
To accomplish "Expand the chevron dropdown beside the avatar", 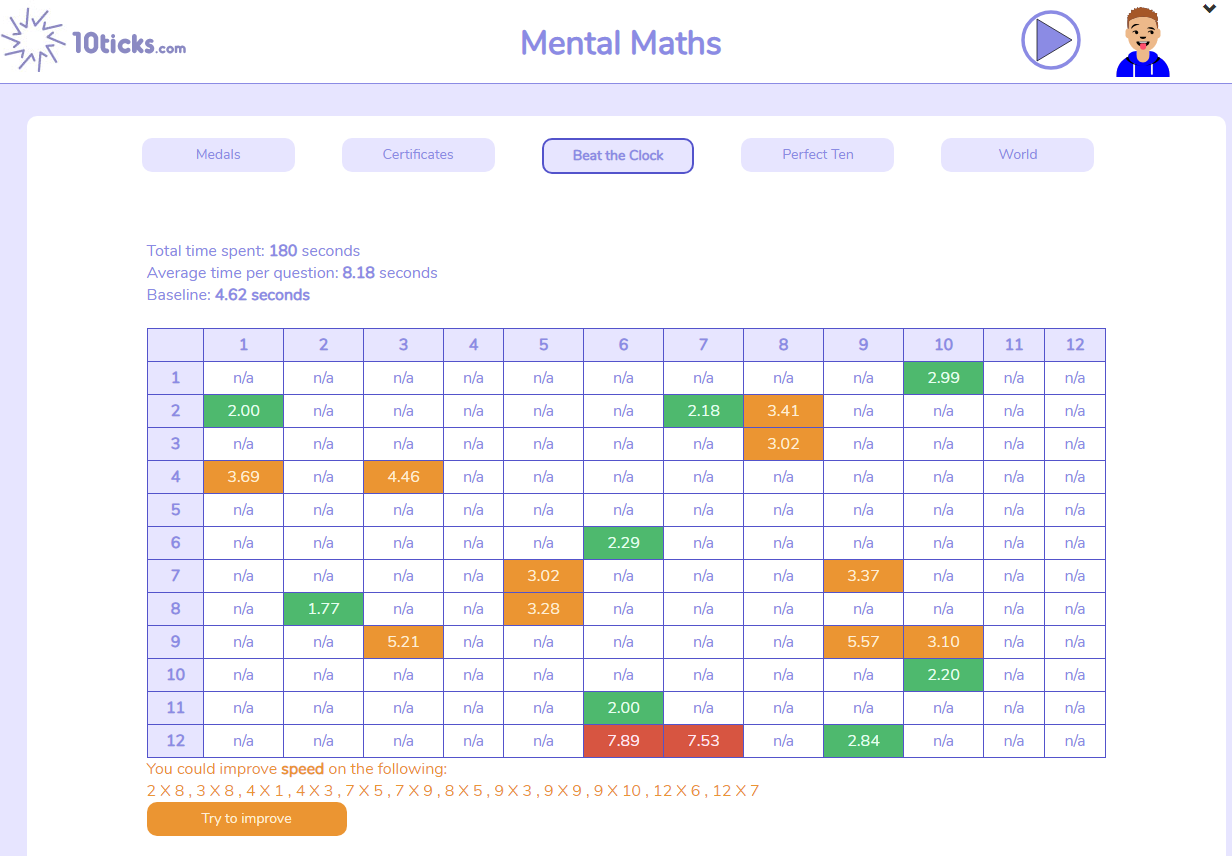I will point(1208,9).
